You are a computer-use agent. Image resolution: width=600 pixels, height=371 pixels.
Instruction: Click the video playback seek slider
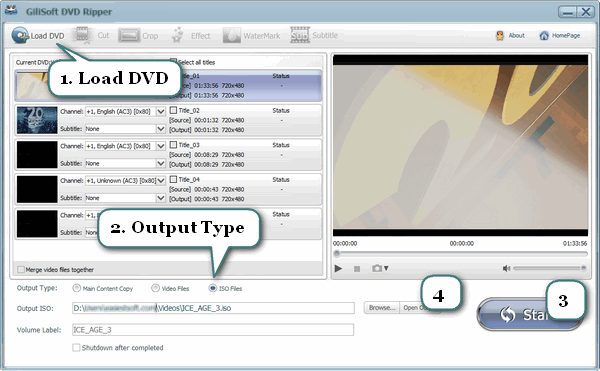460,254
